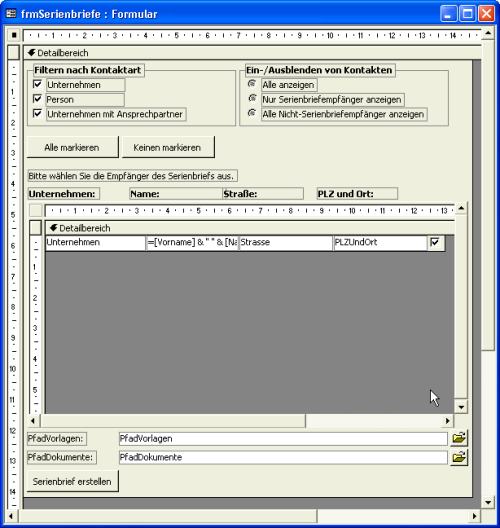Select the PLZUndOrt field in subform

[x=380, y=242]
